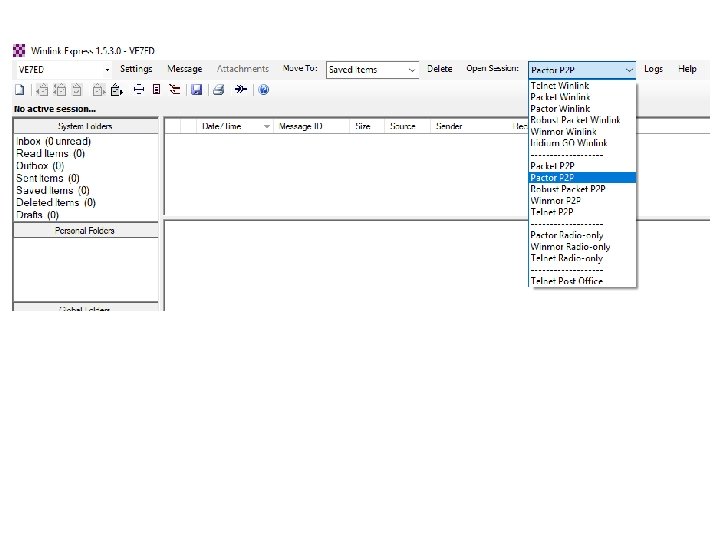Pick Winmor Winlink from the list
Screen dimensions: 720x540
click(582, 132)
